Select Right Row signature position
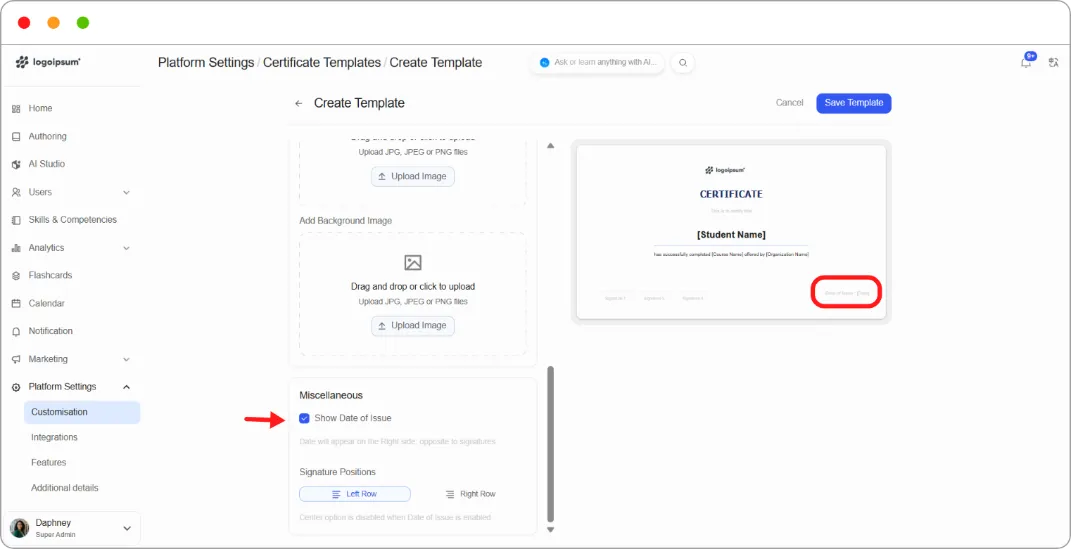 pyautogui.click(x=470, y=494)
